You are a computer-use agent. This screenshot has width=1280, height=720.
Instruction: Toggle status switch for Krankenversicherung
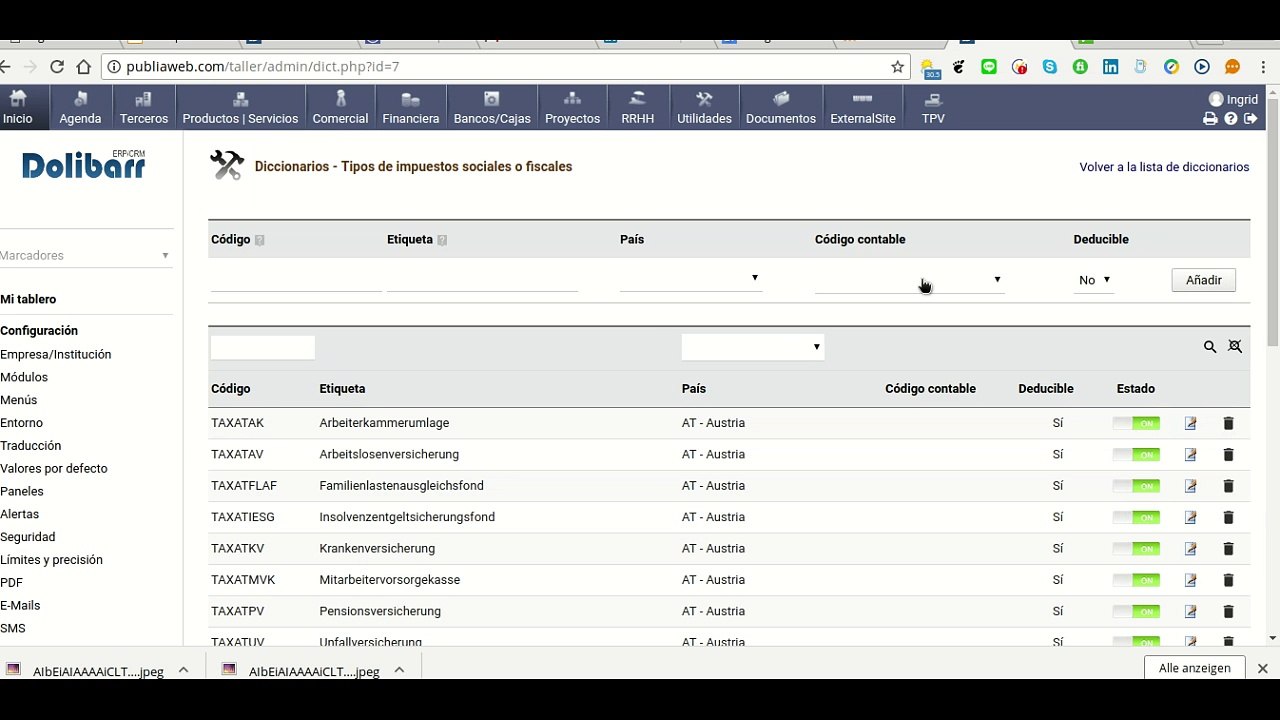(1136, 549)
